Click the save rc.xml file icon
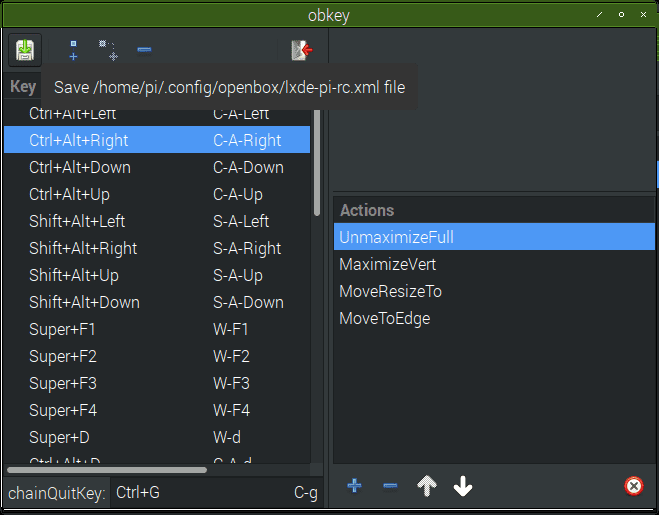This screenshot has width=659, height=515. [x=25, y=50]
